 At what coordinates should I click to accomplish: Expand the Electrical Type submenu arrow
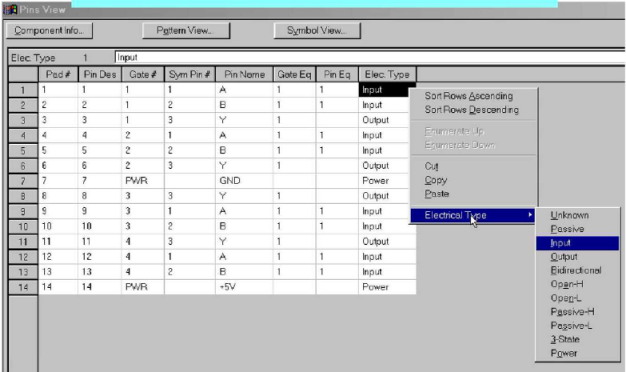coord(530,215)
